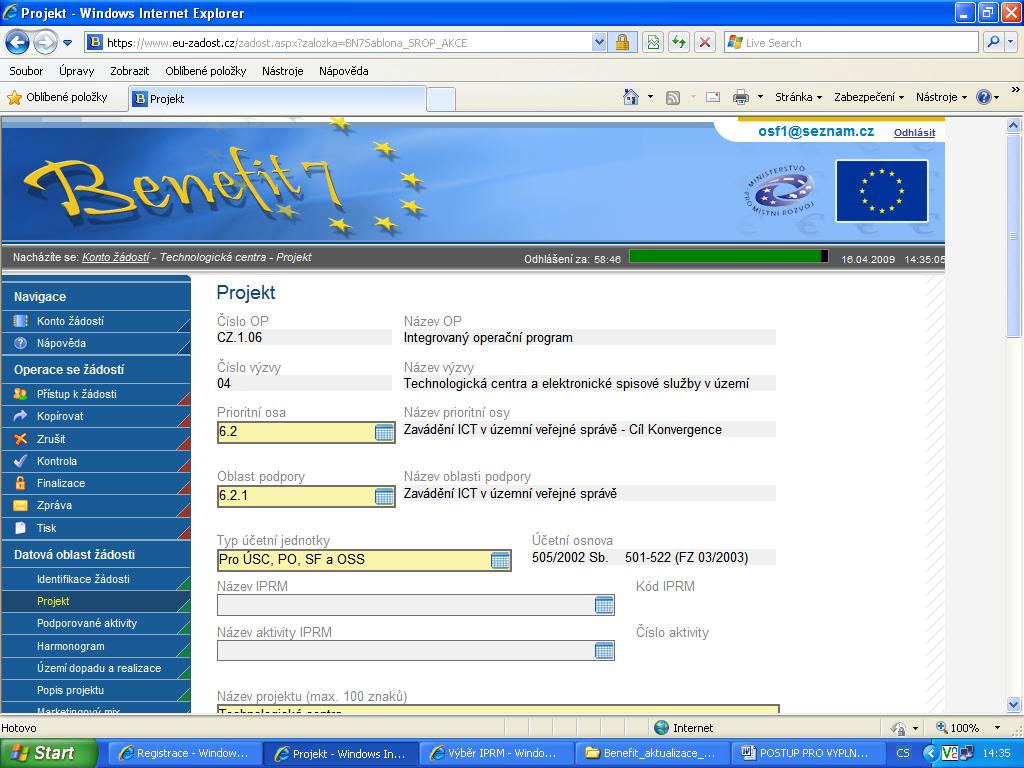Open the address bar history dropdown
This screenshot has height=768, width=1024.
(599, 43)
